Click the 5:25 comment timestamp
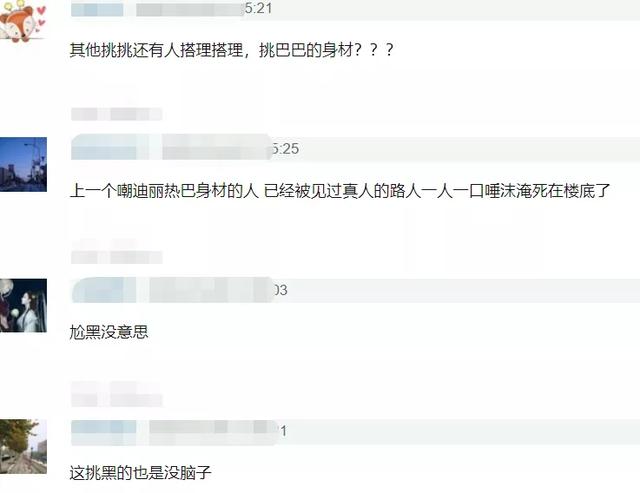The width and height of the screenshot is (640, 493). pos(286,149)
